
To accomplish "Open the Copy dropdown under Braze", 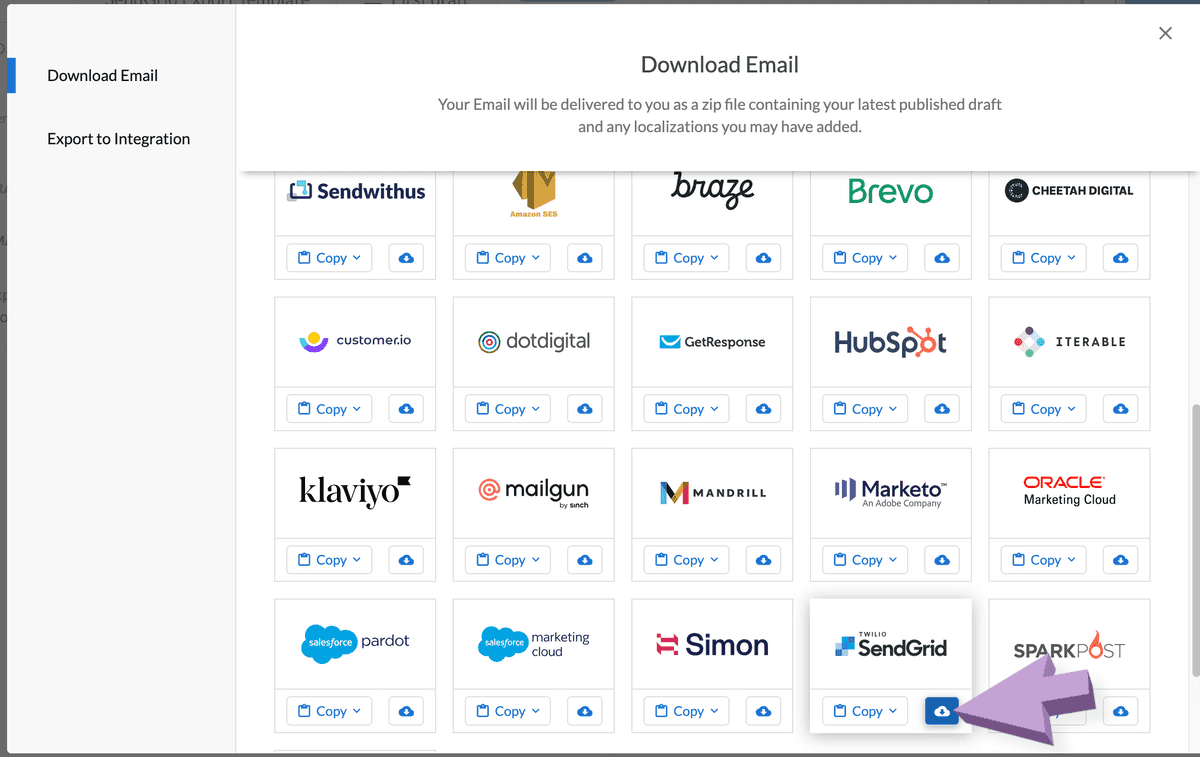I will (x=686, y=258).
